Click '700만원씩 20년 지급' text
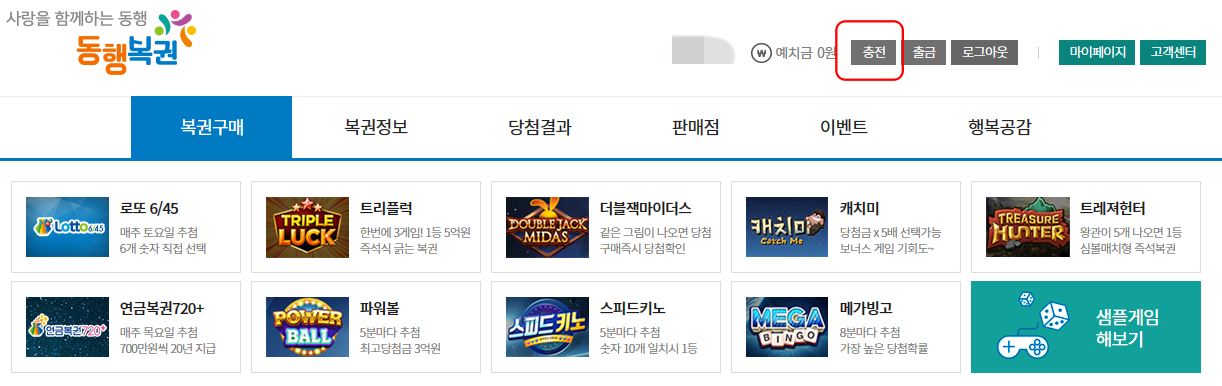 (167, 348)
